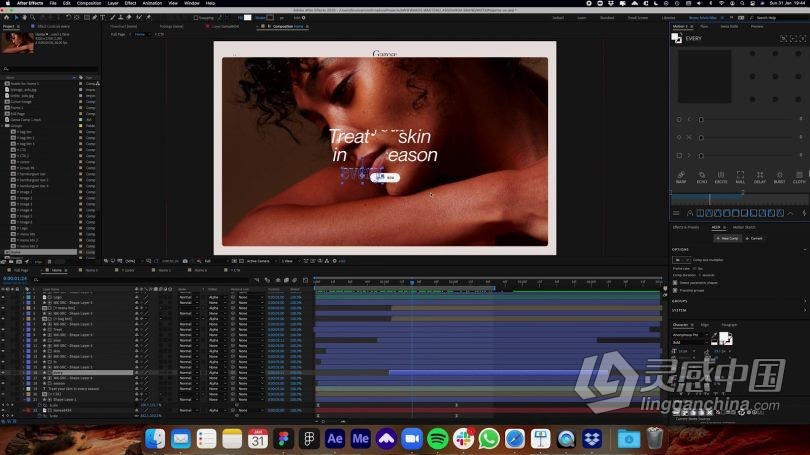The height and width of the screenshot is (455, 810).
Task: Switch to the Effect Controls tab
Action: (x=53, y=26)
